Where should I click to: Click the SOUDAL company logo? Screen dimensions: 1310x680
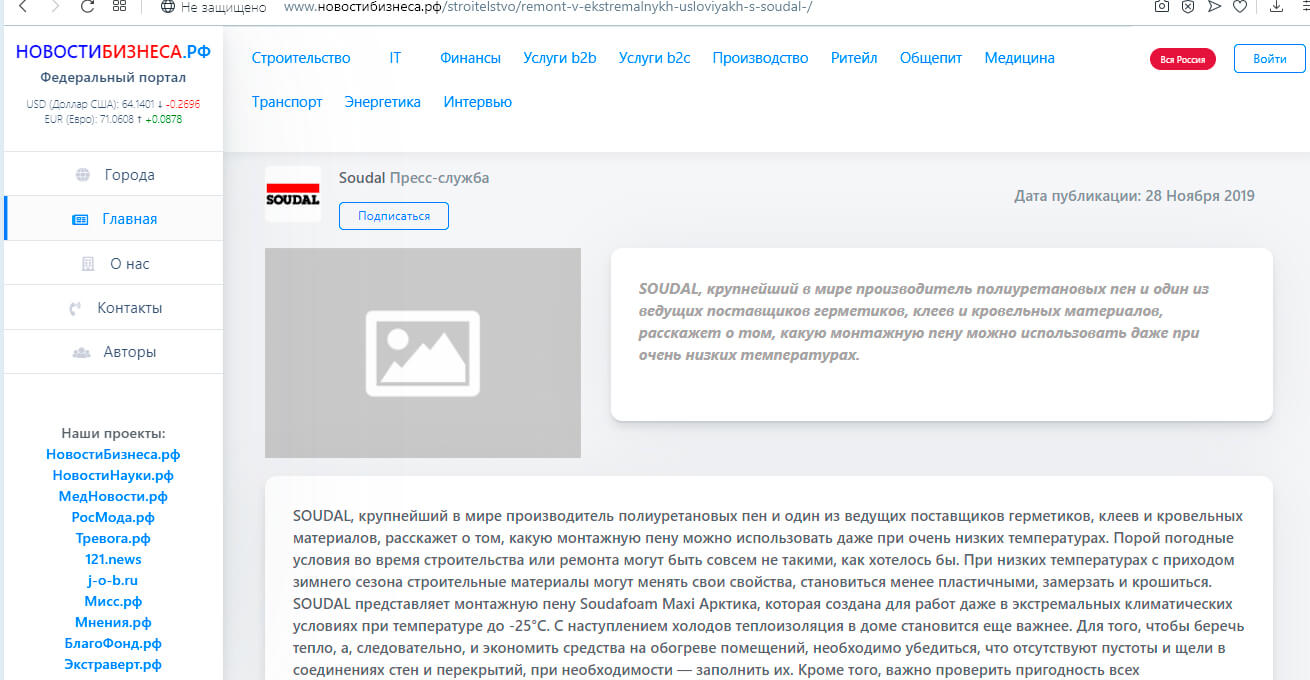[293, 194]
